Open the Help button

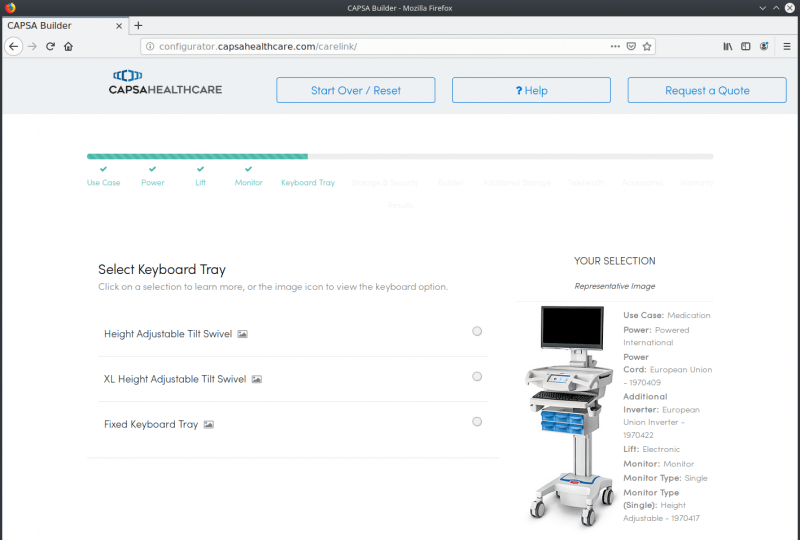coord(531,90)
